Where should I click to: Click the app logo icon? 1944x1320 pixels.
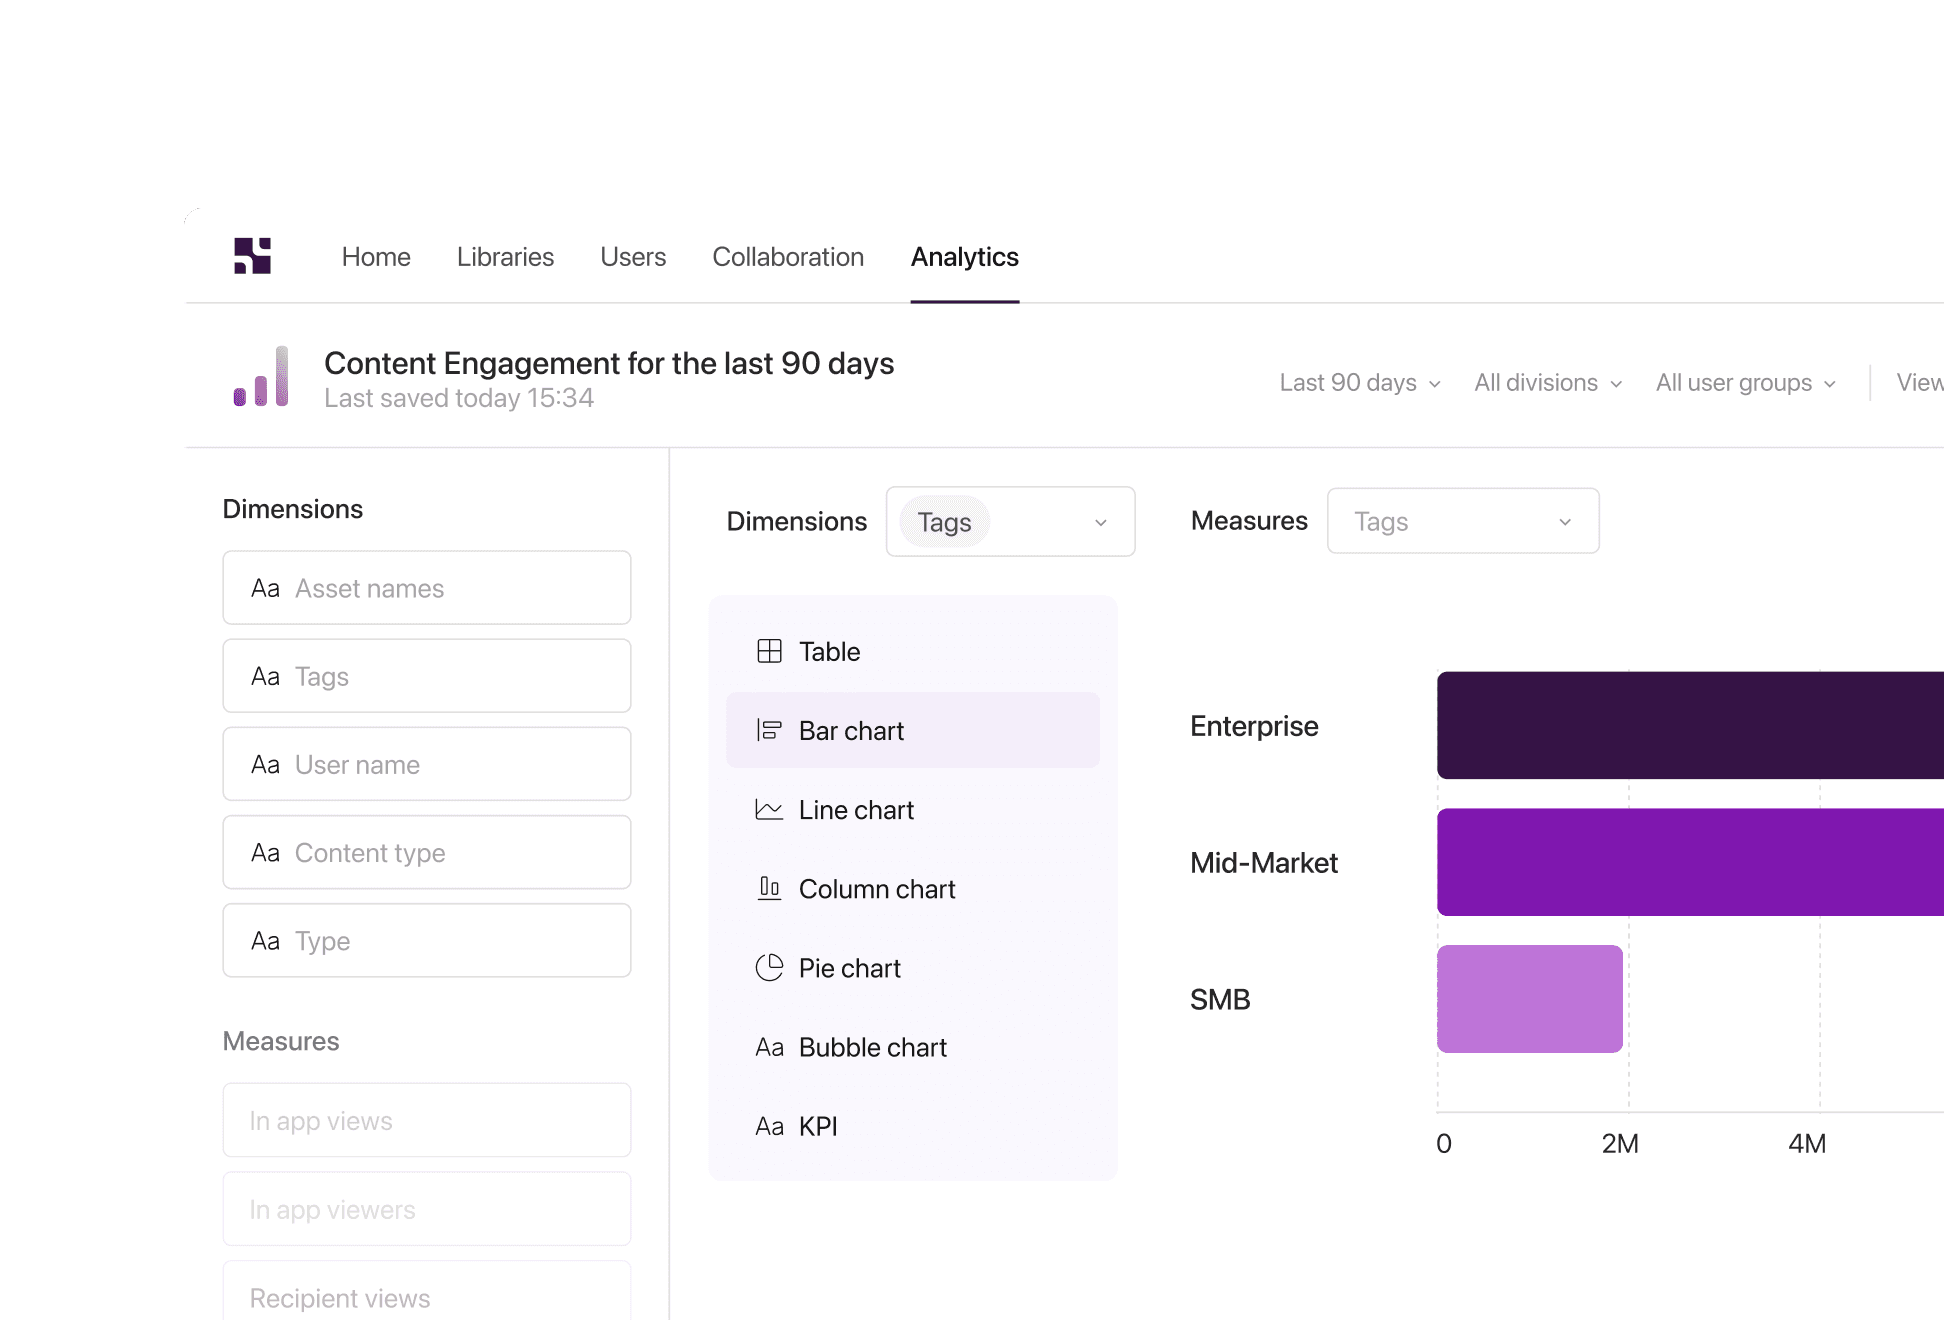click(252, 256)
